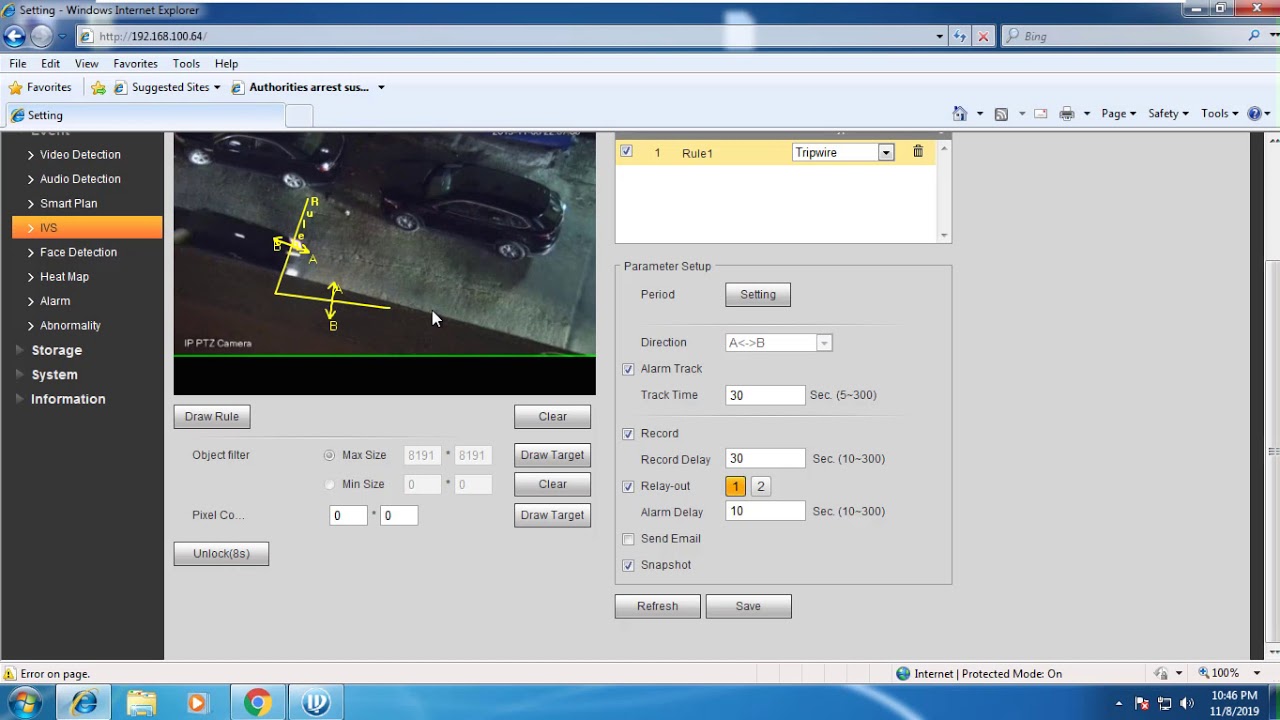
Task: Save the rule with the Save button
Action: click(x=748, y=606)
